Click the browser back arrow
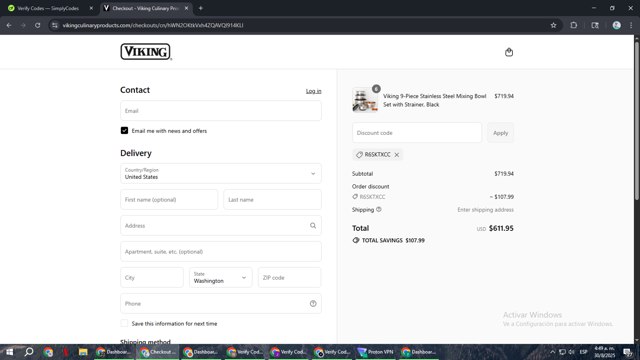The width and height of the screenshot is (640, 360). point(9,25)
